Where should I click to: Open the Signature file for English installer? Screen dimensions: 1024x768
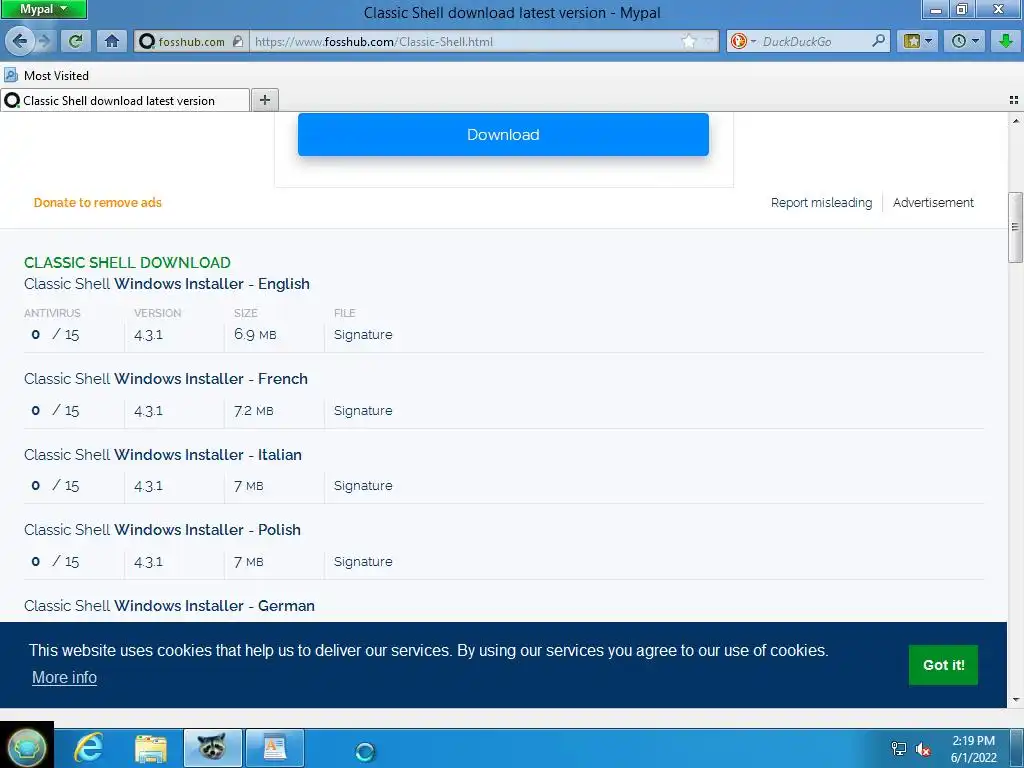[362, 334]
